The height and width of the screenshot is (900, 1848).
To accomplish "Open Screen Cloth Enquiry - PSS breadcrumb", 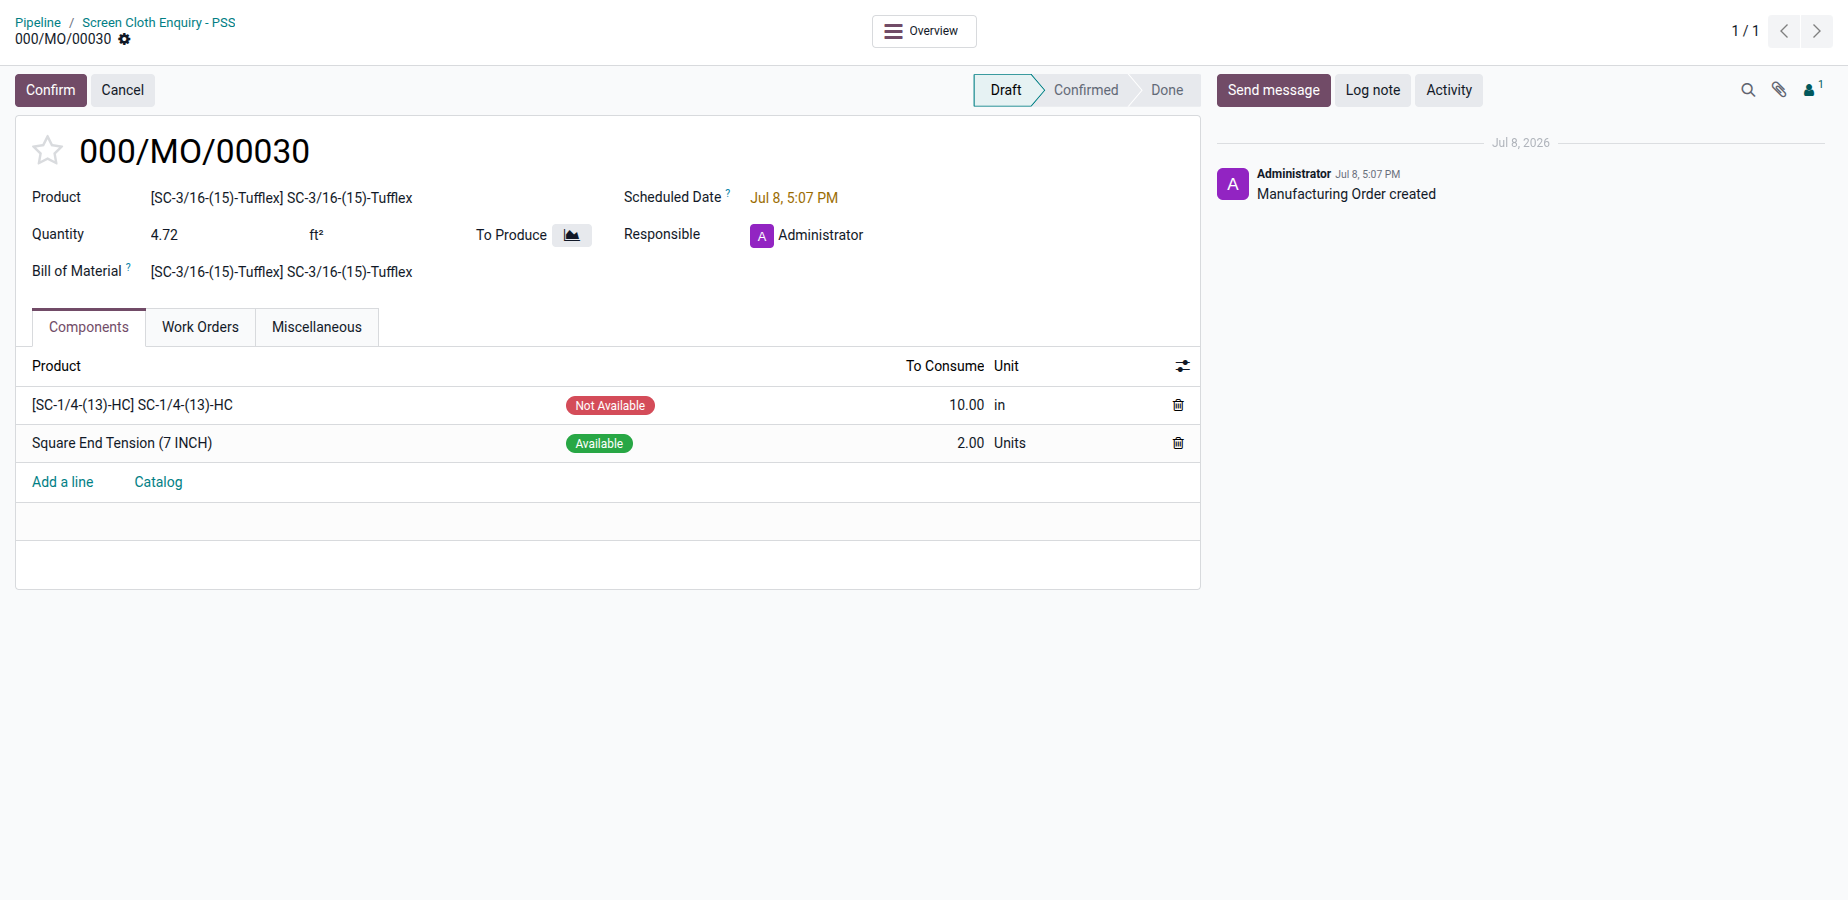I will 159,22.
